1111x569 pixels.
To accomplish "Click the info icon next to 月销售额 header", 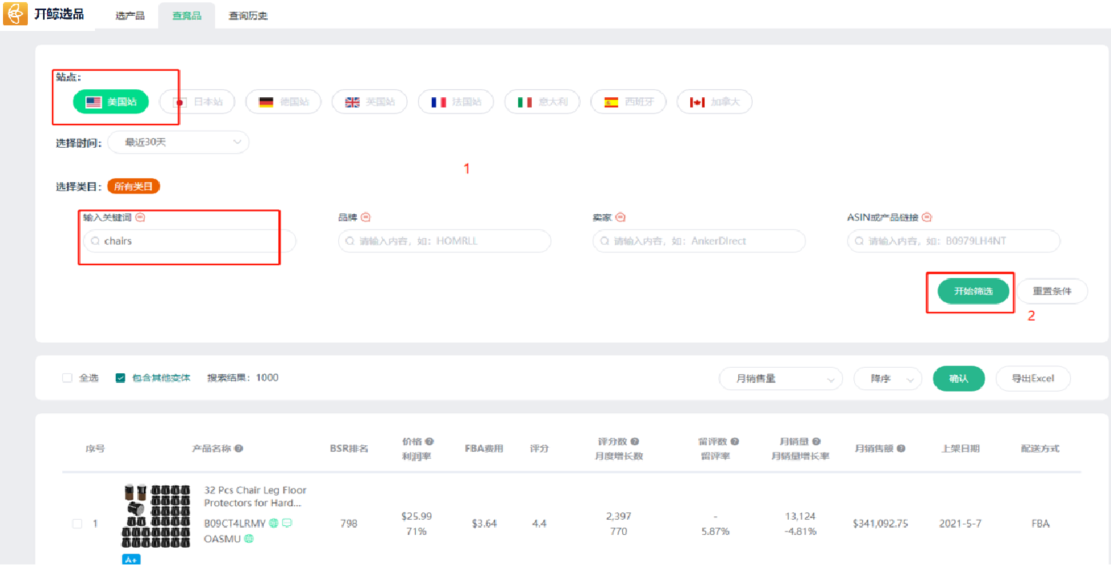I will pyautogui.click(x=900, y=449).
